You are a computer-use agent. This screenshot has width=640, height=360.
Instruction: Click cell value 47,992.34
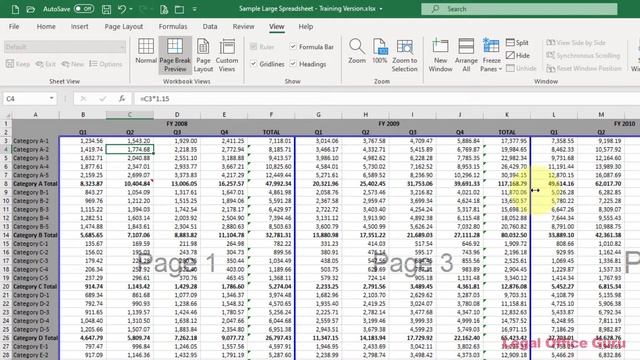(271, 184)
